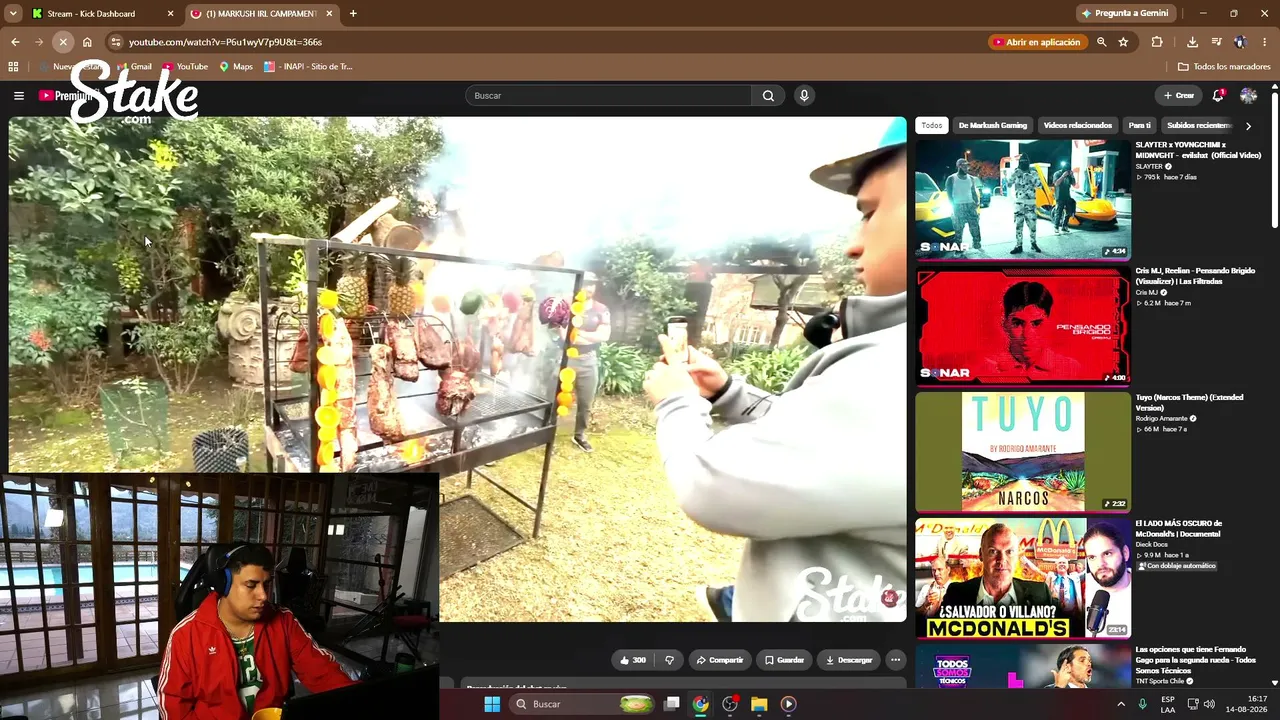Dislike the video with thumbs-down
This screenshot has width=1280, height=720.
(x=670, y=660)
